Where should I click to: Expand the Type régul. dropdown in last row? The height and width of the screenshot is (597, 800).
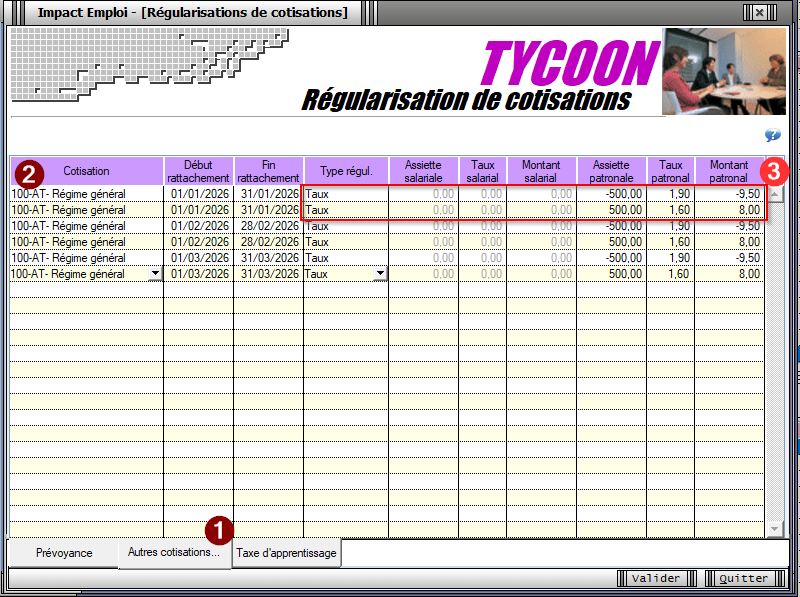click(x=380, y=273)
